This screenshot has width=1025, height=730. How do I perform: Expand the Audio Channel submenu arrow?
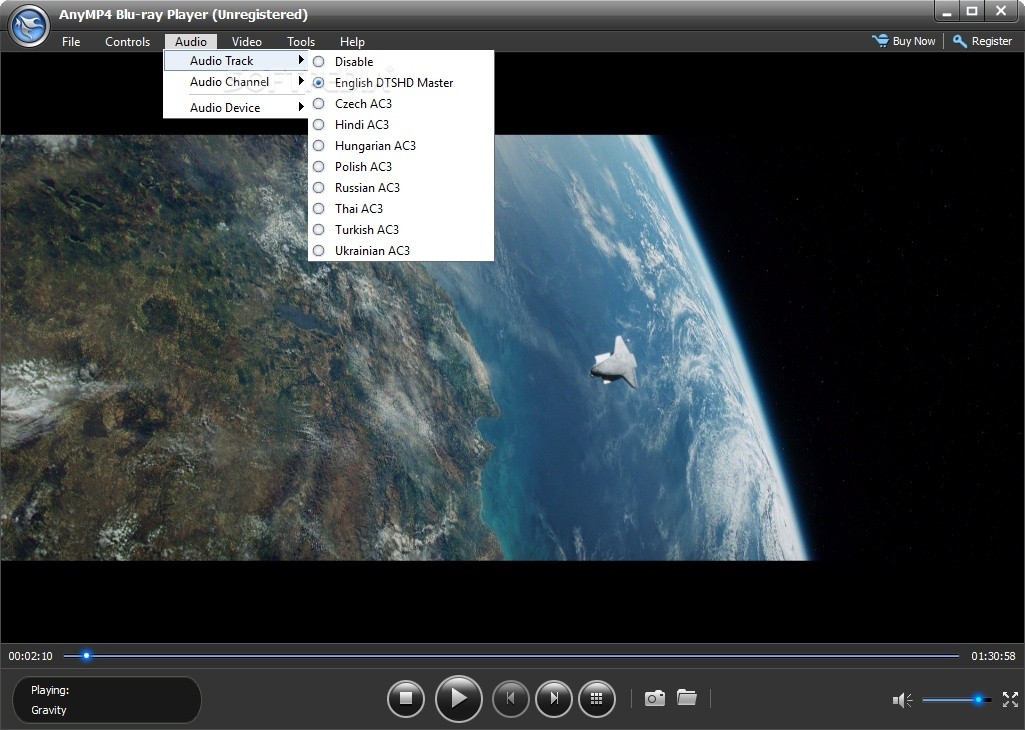click(x=301, y=81)
